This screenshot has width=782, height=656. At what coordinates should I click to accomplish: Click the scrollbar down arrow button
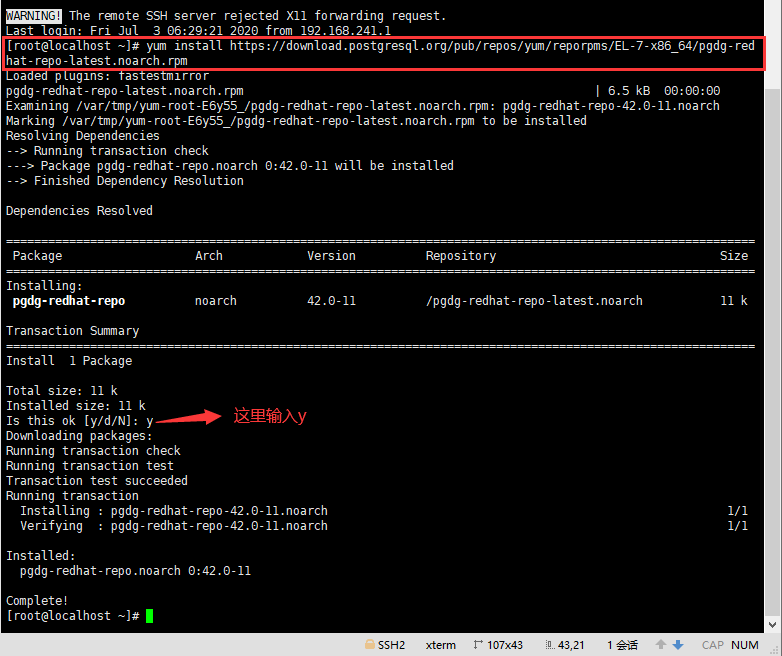[773, 625]
